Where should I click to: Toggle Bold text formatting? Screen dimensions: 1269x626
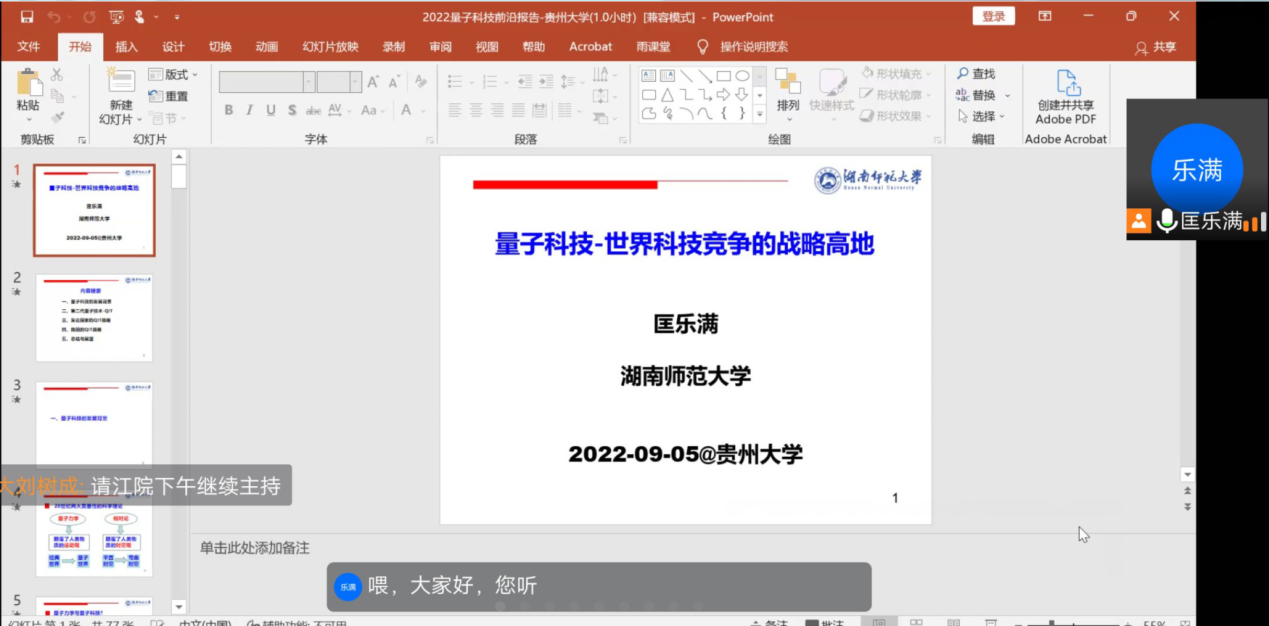[229, 110]
